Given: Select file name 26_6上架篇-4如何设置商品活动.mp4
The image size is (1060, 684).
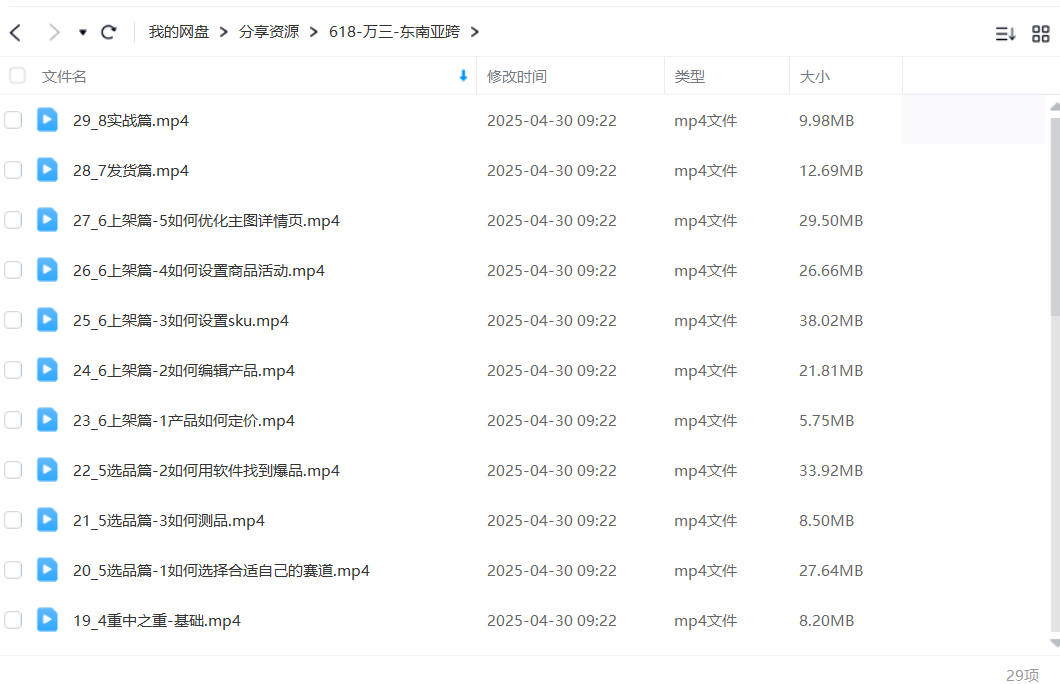Looking at the screenshot, I should 199,271.
